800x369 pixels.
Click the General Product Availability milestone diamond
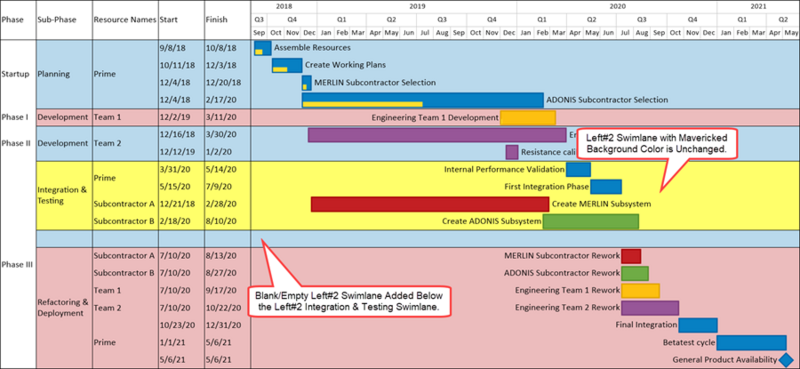(x=787, y=360)
